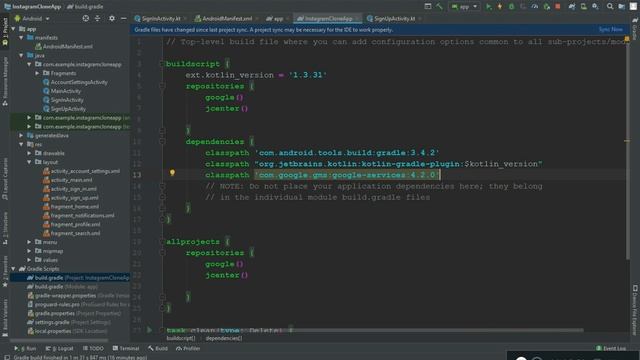Open the profiler gauge icon in toolbar
Screen dimensions: 640x360
pyautogui.click(x=535, y=7)
